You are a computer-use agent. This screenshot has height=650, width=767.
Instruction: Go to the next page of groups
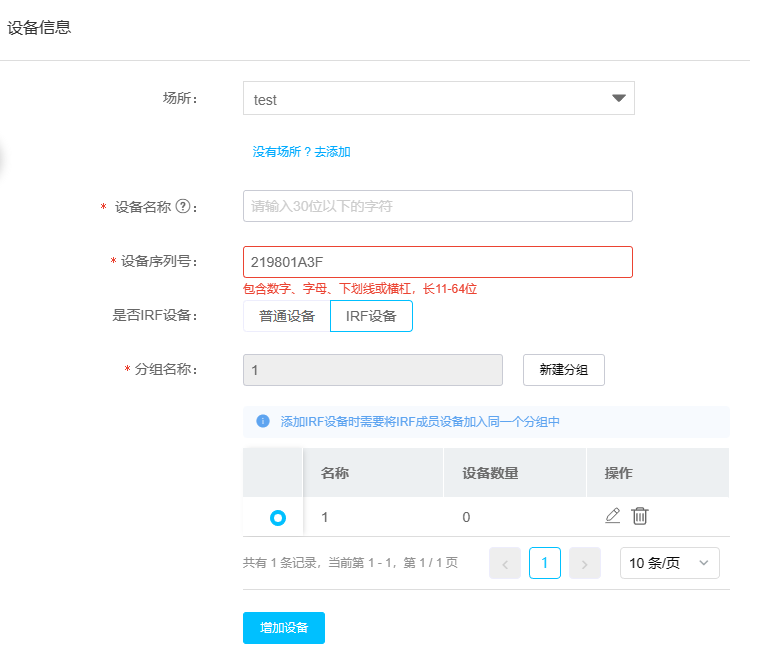point(584,563)
